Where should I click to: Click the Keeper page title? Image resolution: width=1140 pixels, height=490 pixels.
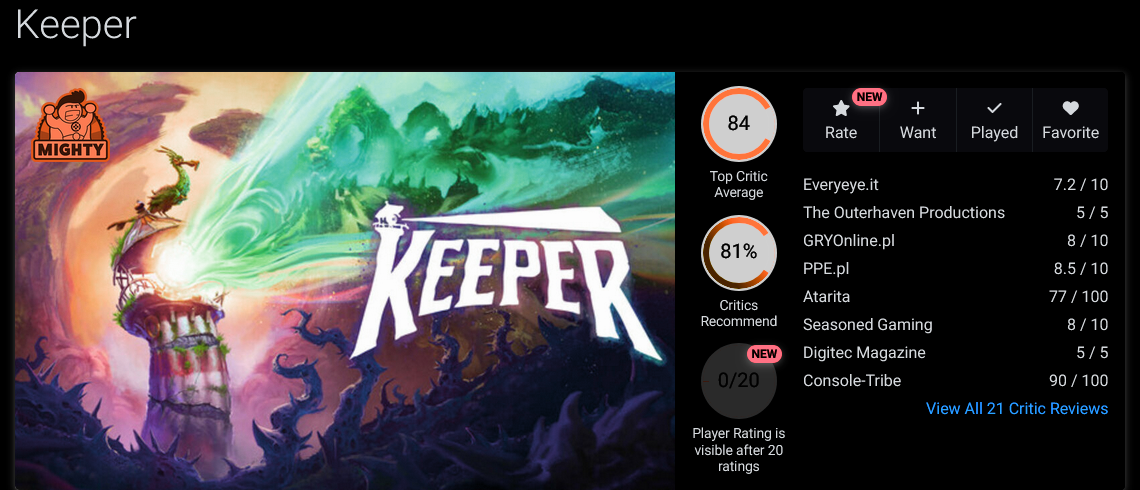coord(76,24)
